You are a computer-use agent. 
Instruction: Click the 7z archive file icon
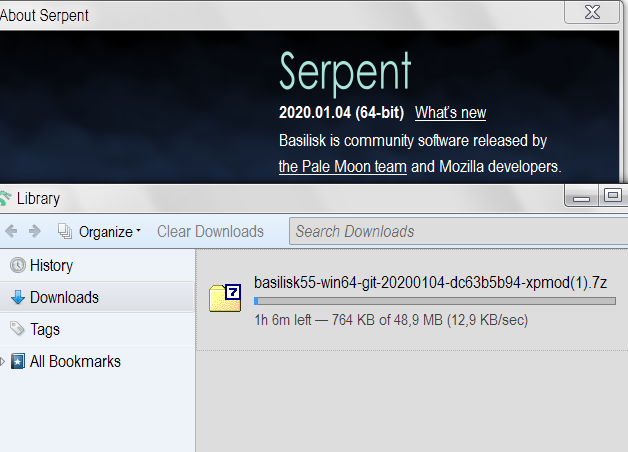pos(225,298)
